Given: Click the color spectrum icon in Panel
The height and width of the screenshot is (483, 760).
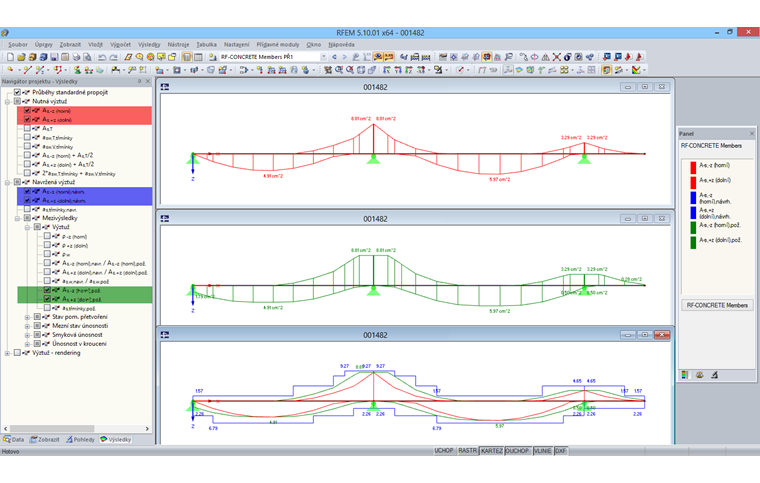Looking at the screenshot, I should point(684,375).
